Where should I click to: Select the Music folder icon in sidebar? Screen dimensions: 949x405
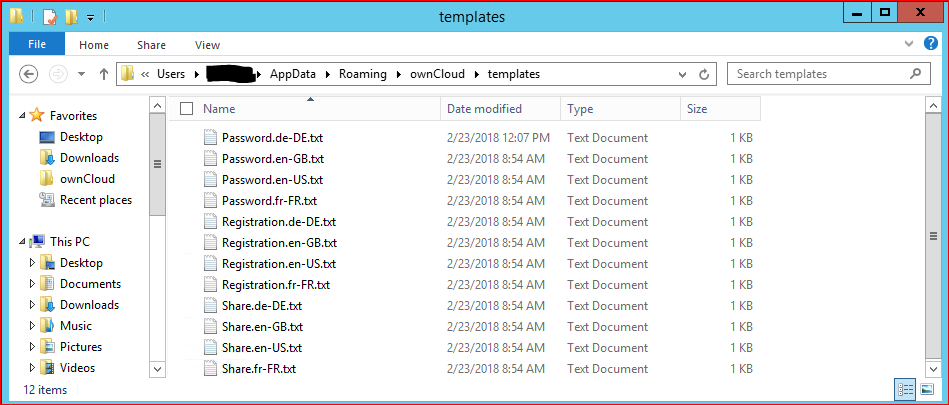48,326
